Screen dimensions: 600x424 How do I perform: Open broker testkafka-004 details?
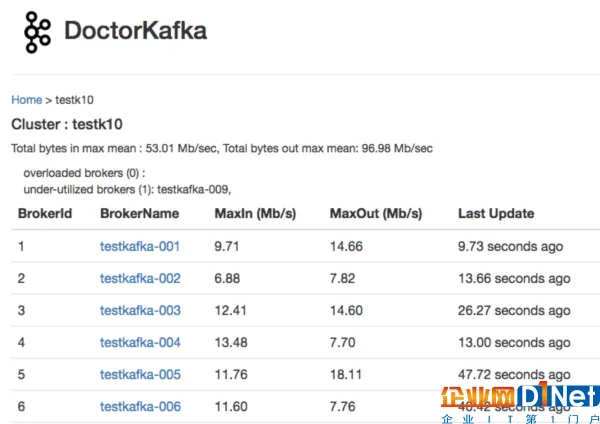pos(140,342)
